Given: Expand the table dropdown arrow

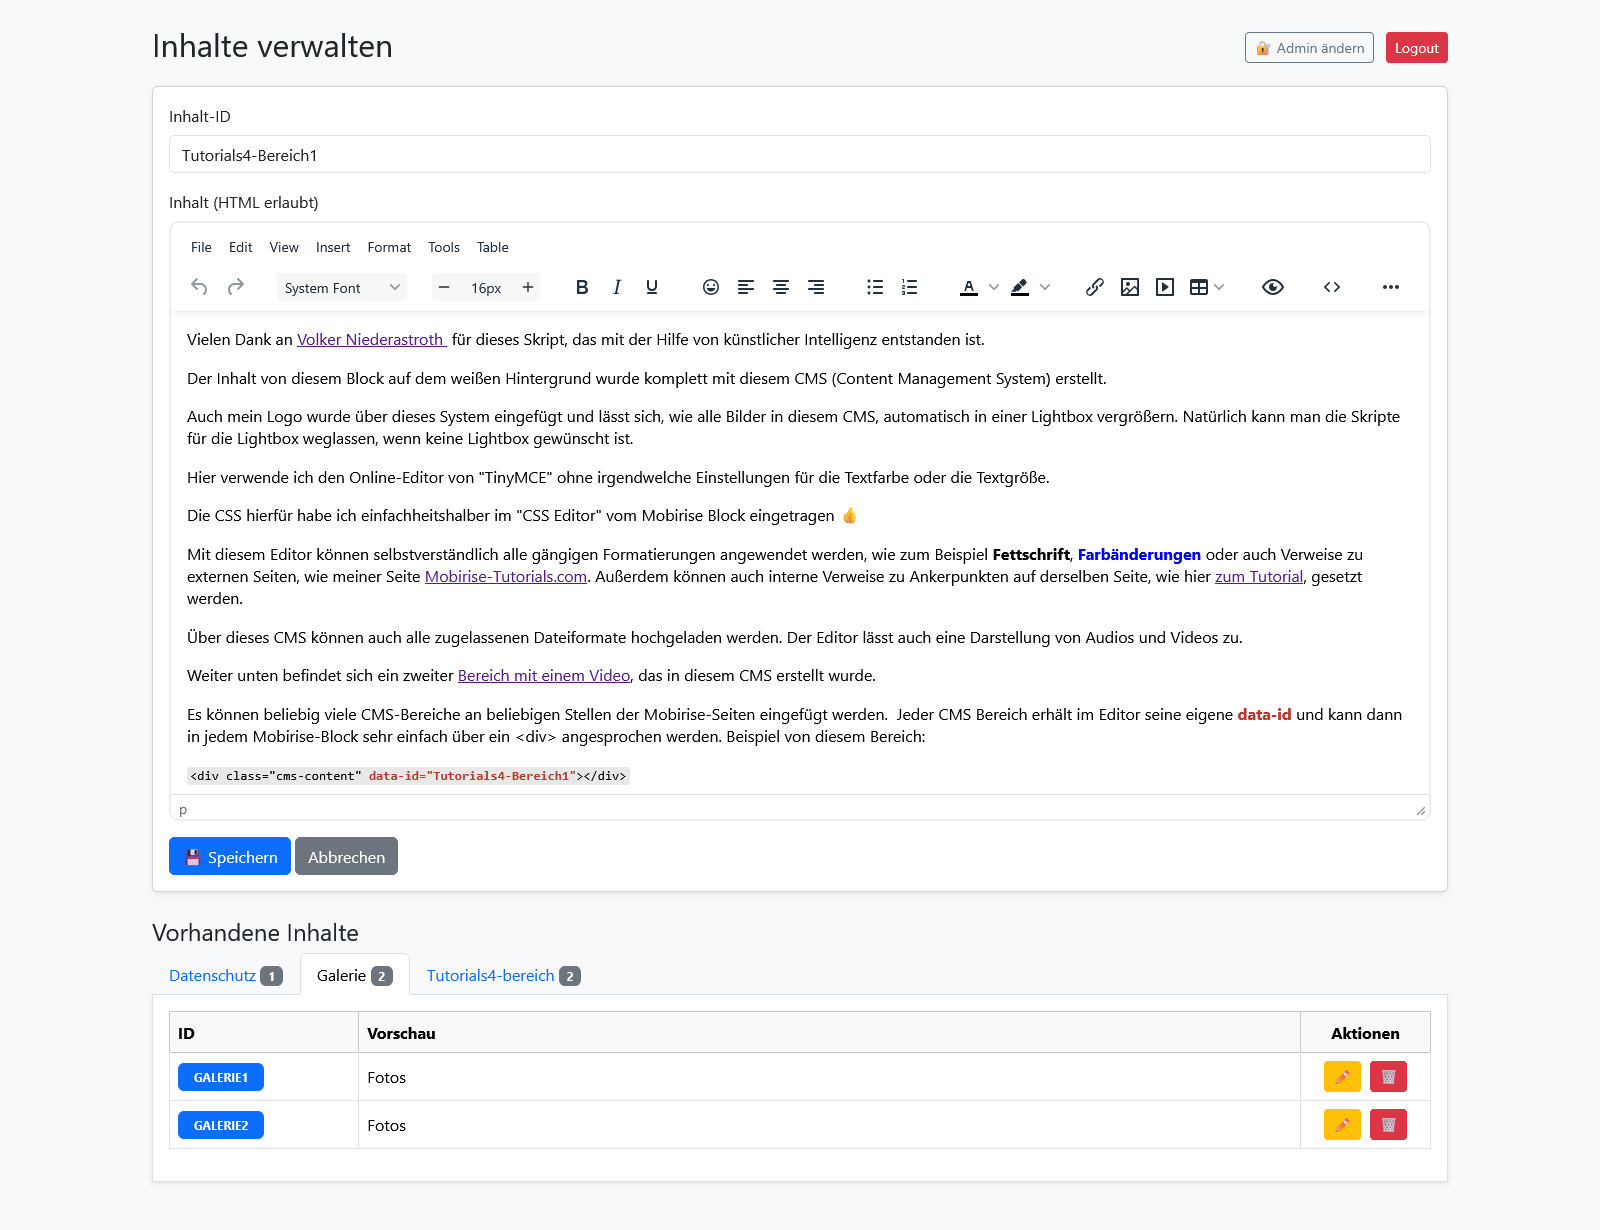Looking at the screenshot, I should (1219, 287).
